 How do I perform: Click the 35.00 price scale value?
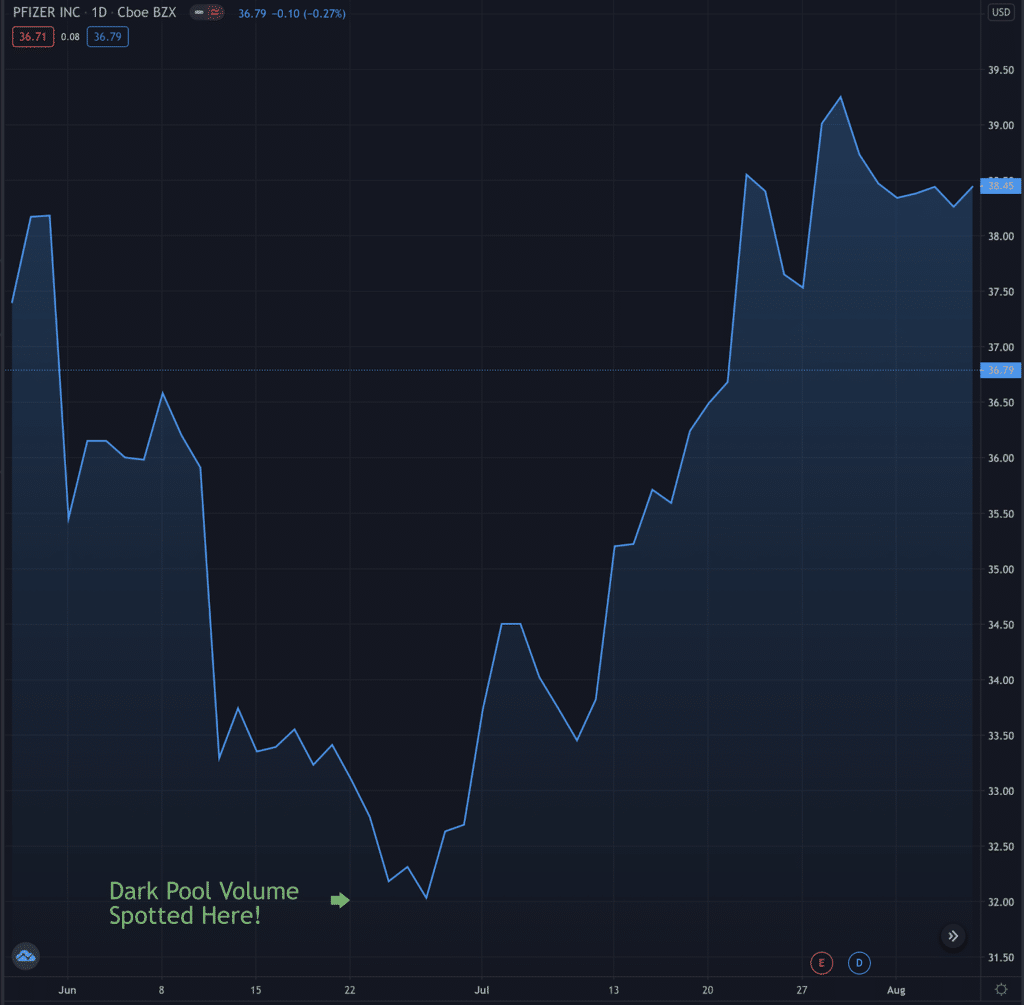point(1000,569)
